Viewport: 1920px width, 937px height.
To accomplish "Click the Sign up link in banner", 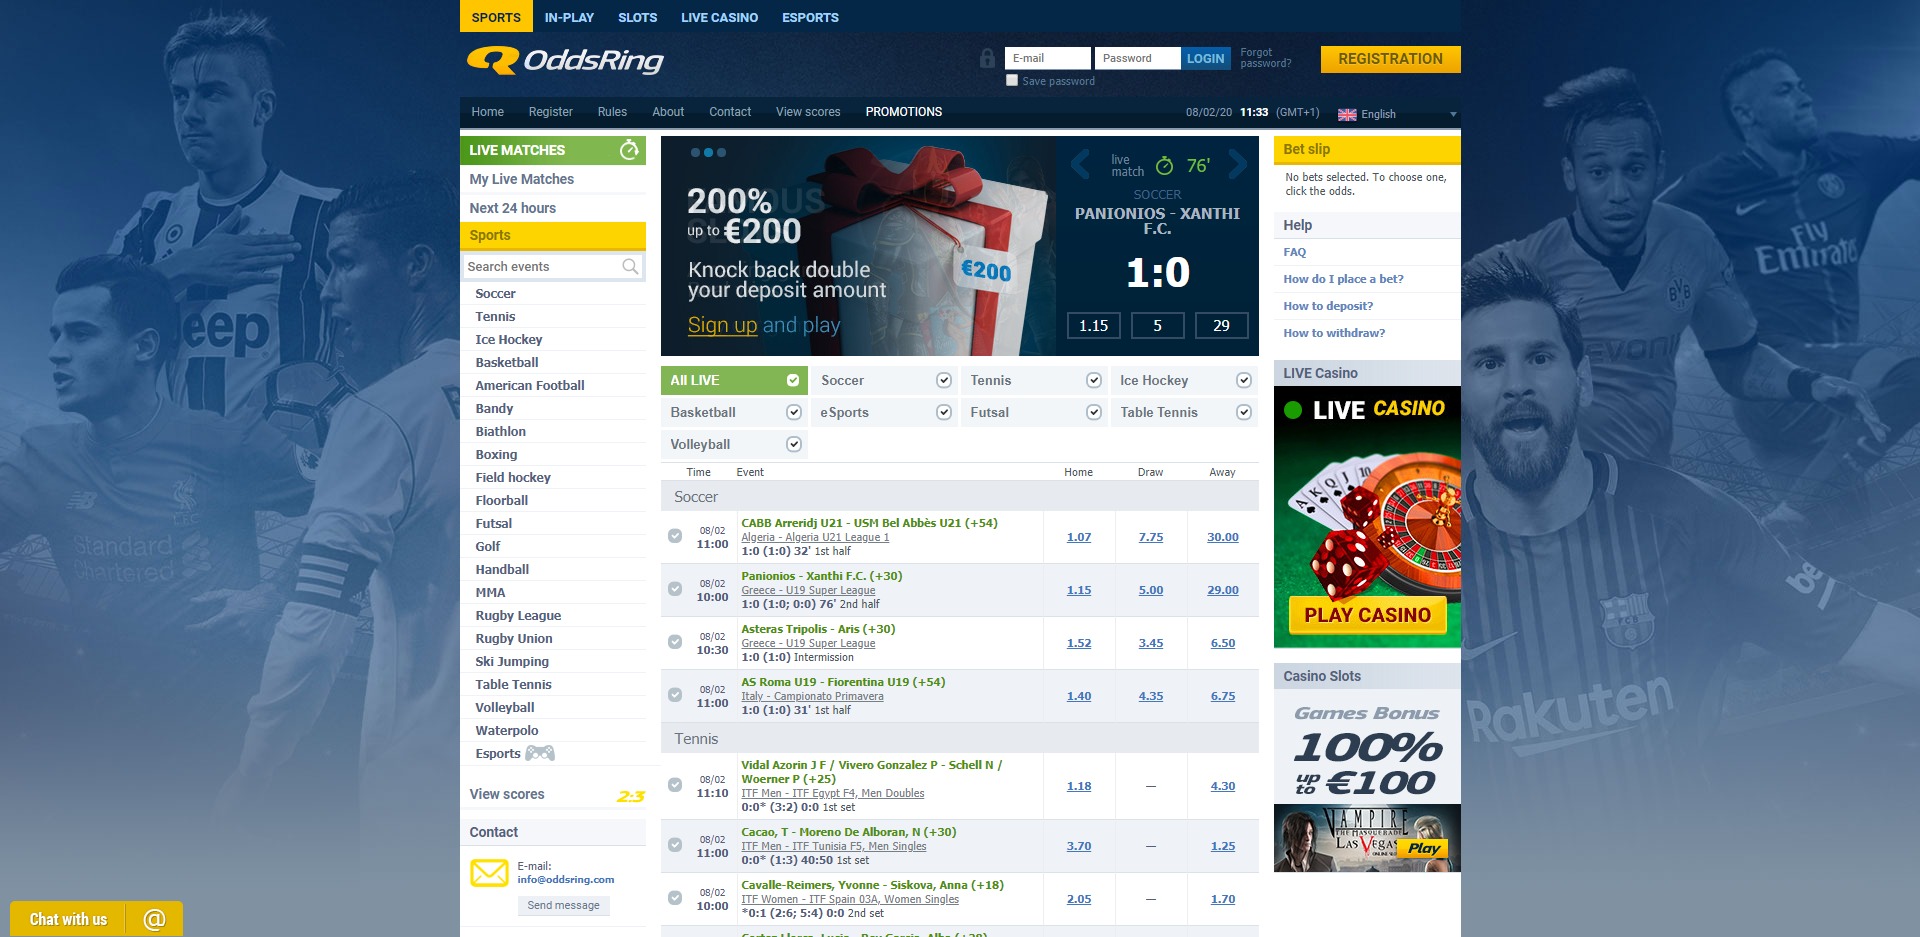I will coord(722,325).
